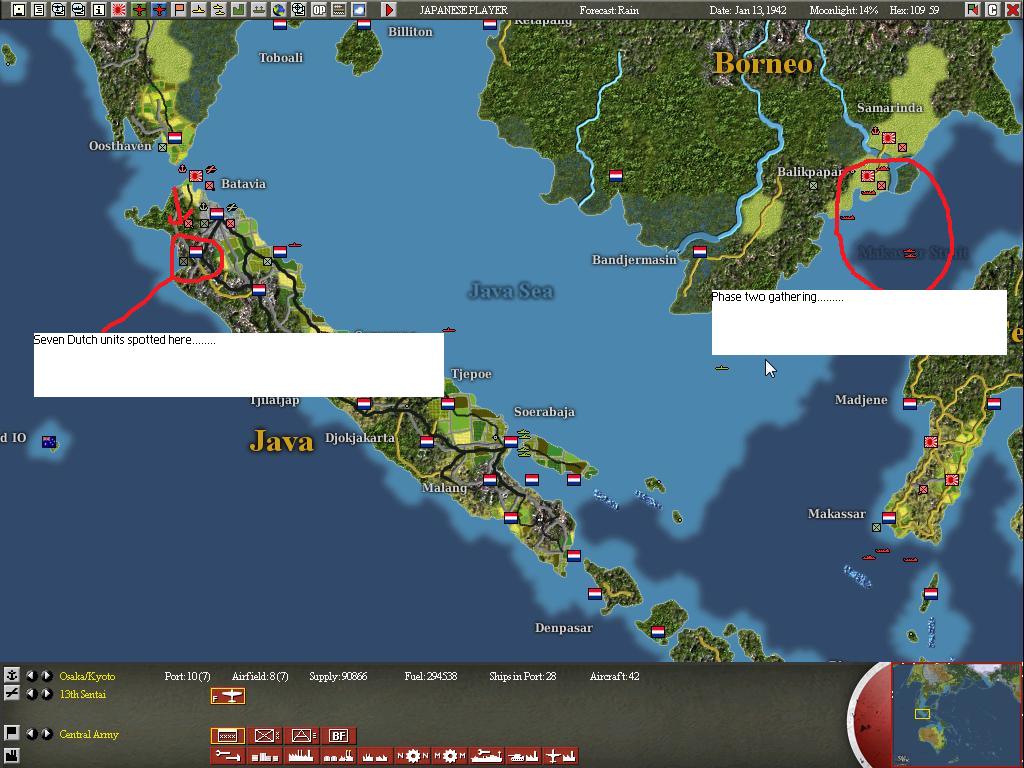Click the XXXX headquarters unit button
1024x768 pixels.
click(228, 736)
